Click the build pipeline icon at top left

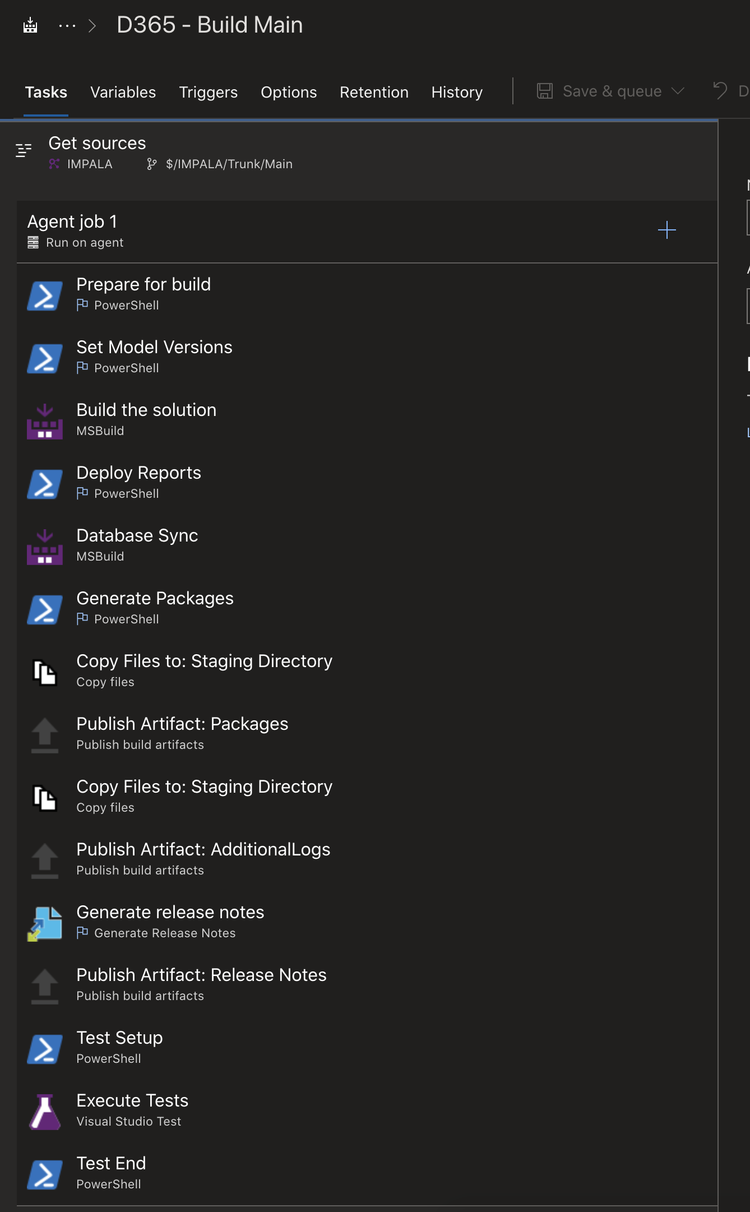coord(31,26)
